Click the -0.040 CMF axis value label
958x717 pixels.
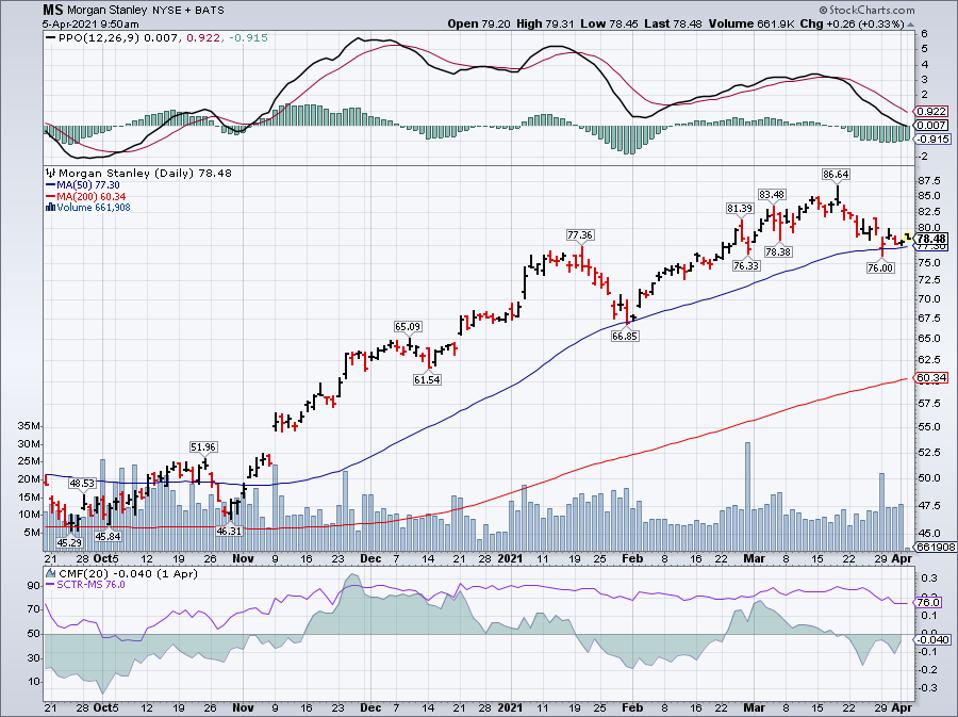click(932, 639)
